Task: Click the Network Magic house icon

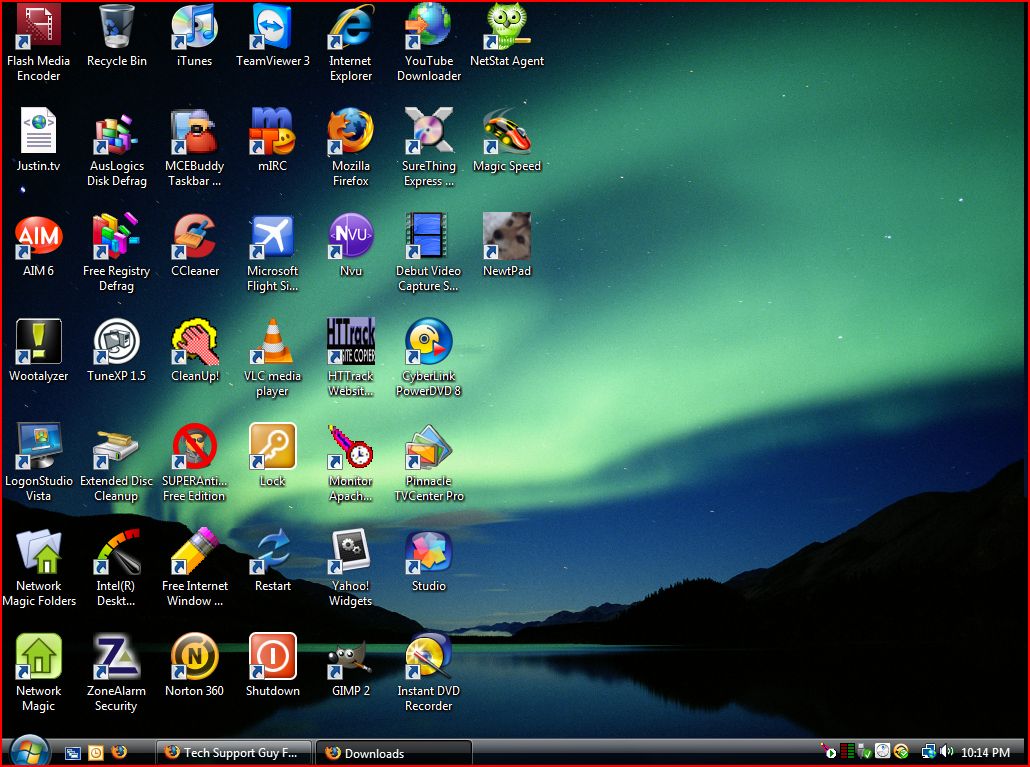Action: click(38, 656)
